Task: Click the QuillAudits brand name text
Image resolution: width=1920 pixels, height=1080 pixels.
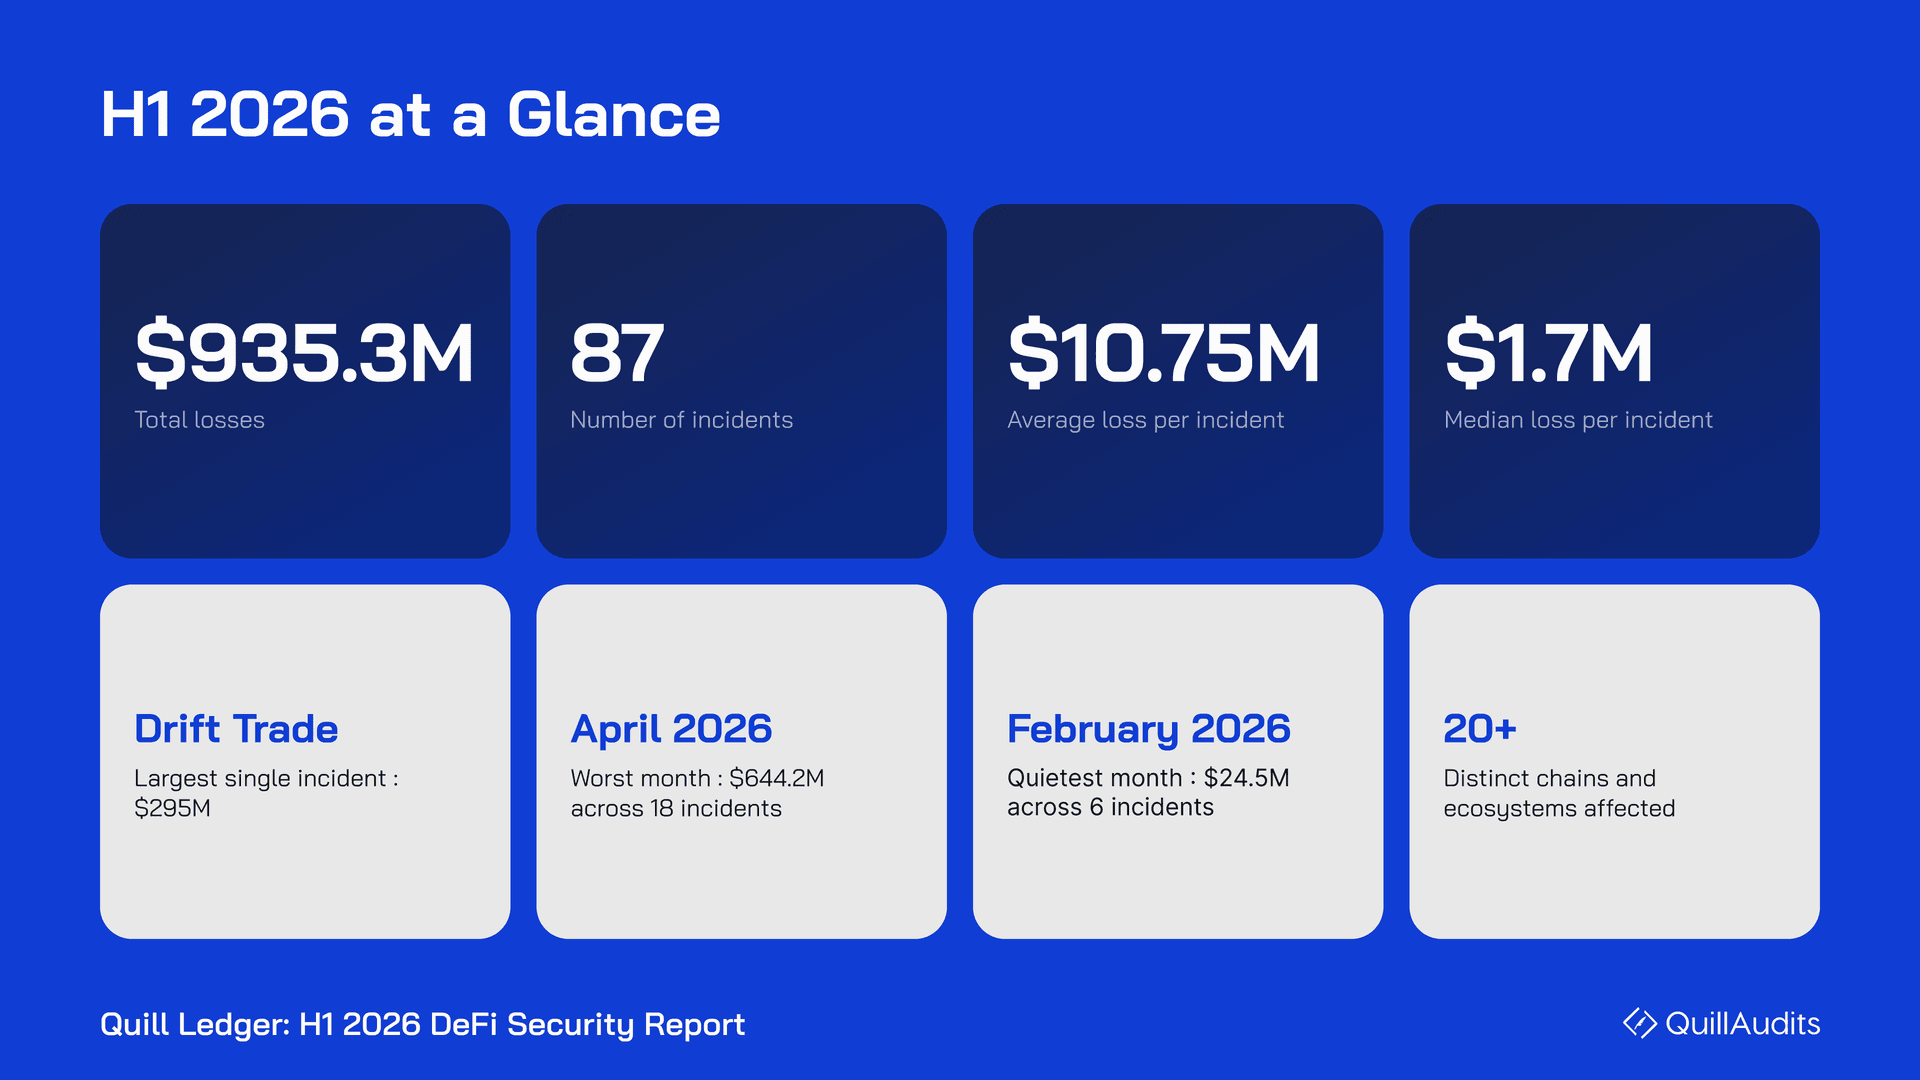Action: pos(1743,1023)
